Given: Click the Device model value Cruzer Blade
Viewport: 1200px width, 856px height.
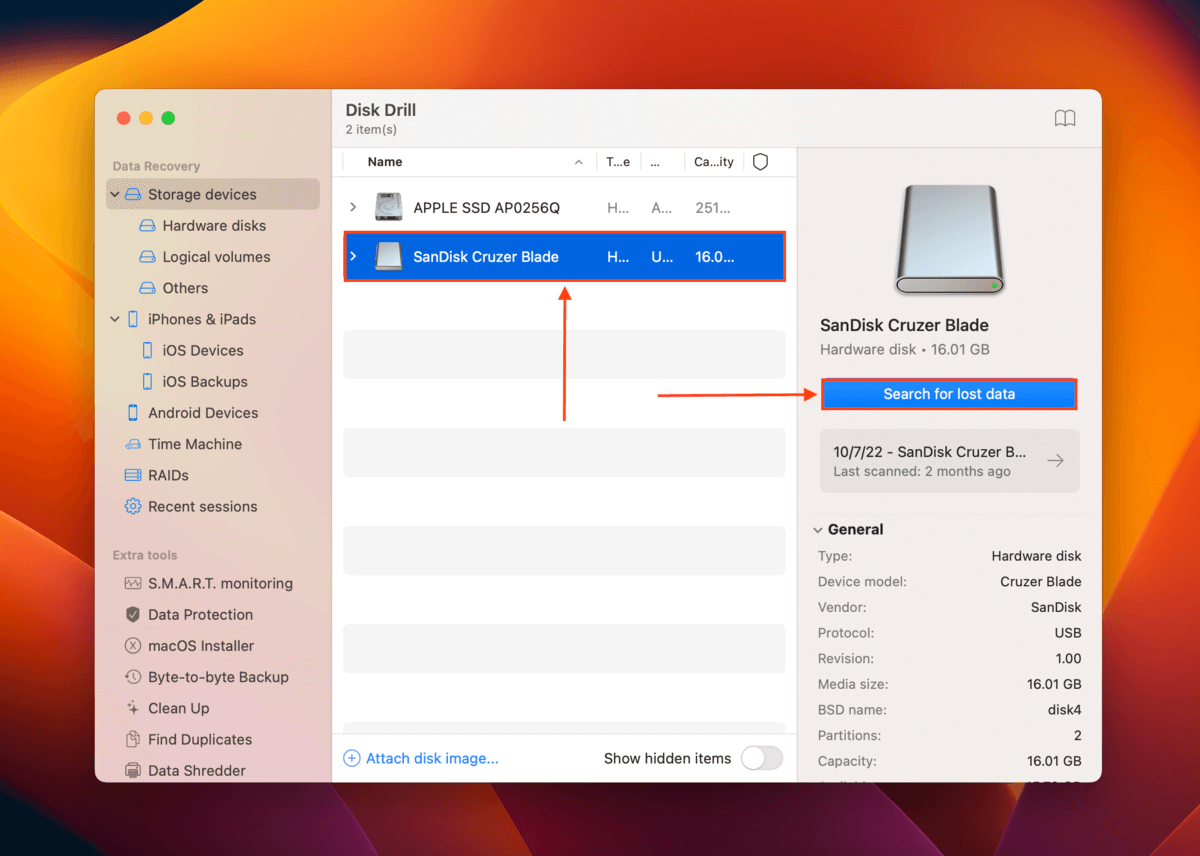Looking at the screenshot, I should click(1041, 582).
